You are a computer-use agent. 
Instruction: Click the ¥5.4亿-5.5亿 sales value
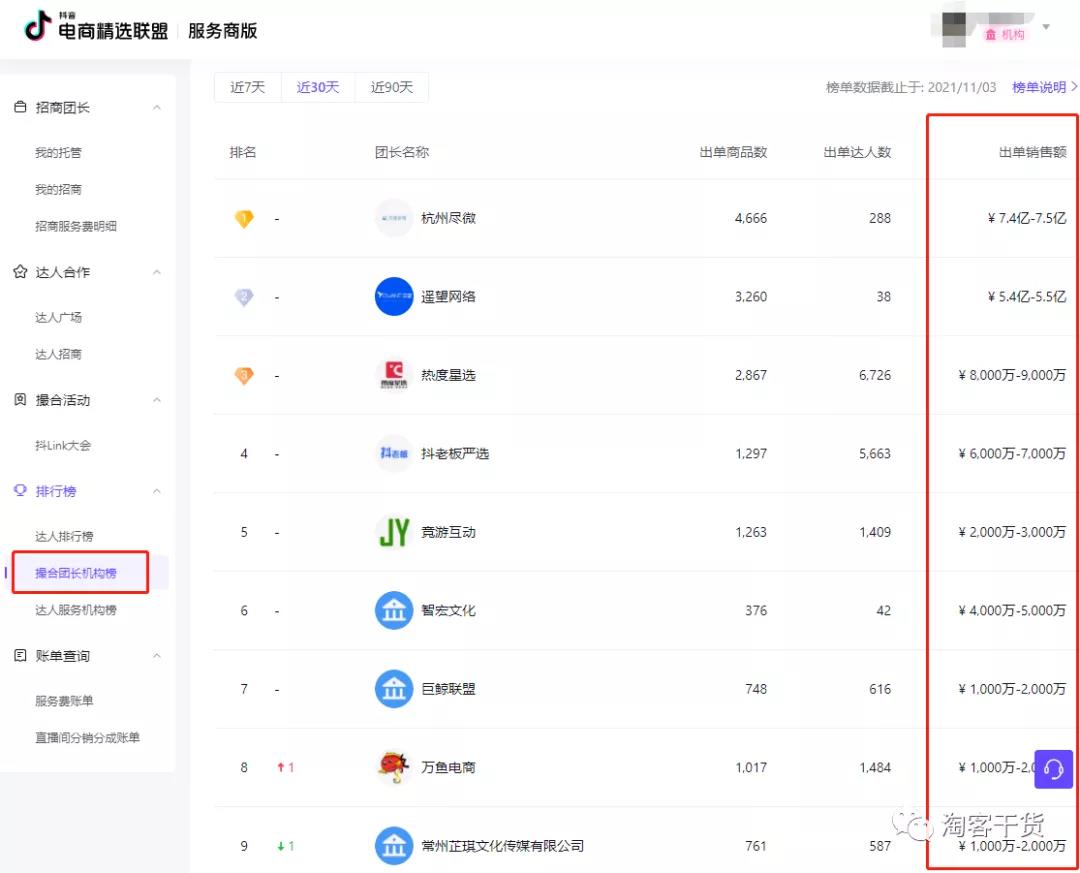(x=1027, y=297)
